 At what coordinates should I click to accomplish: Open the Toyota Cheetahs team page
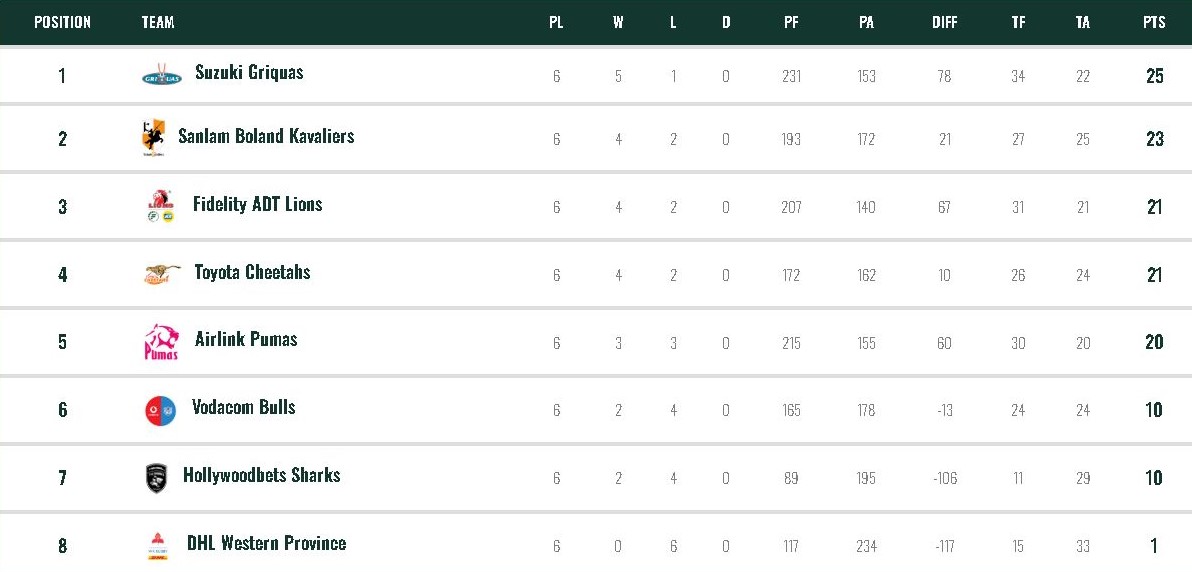pos(252,272)
